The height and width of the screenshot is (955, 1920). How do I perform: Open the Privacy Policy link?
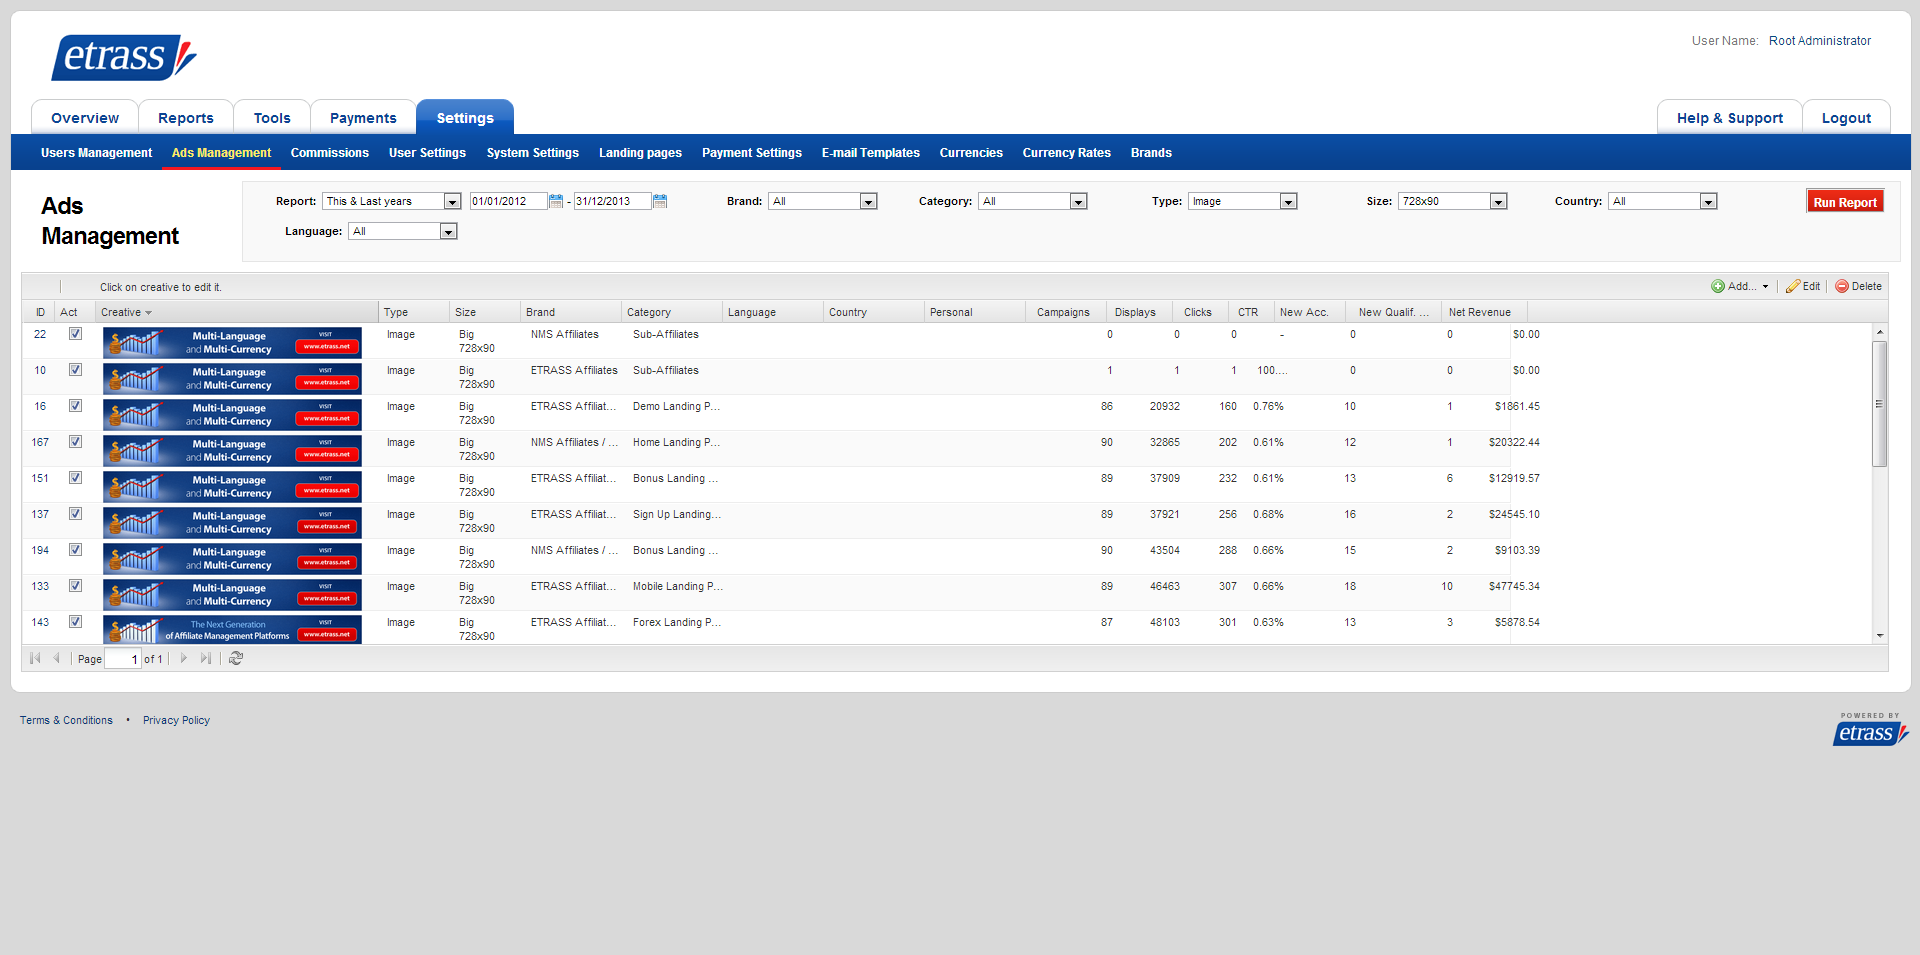coord(176,720)
